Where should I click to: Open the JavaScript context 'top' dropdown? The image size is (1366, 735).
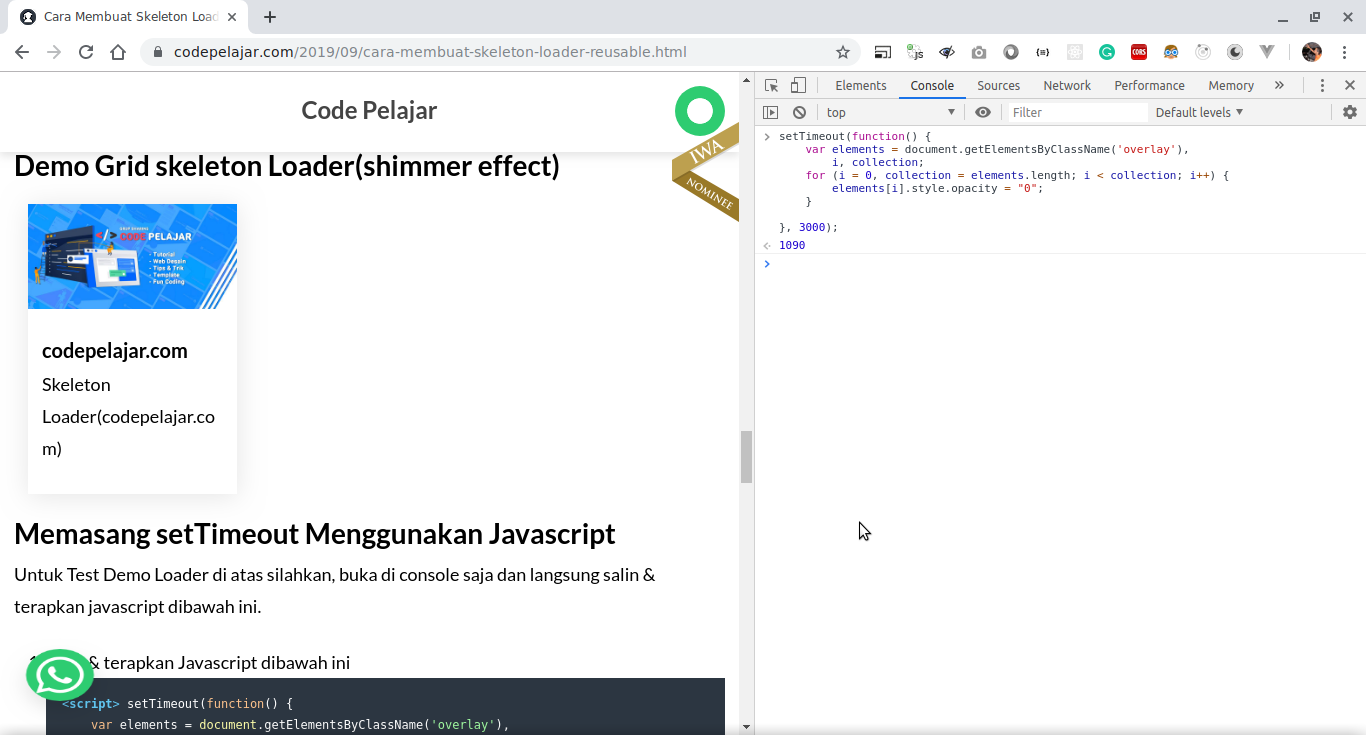[x=890, y=113]
